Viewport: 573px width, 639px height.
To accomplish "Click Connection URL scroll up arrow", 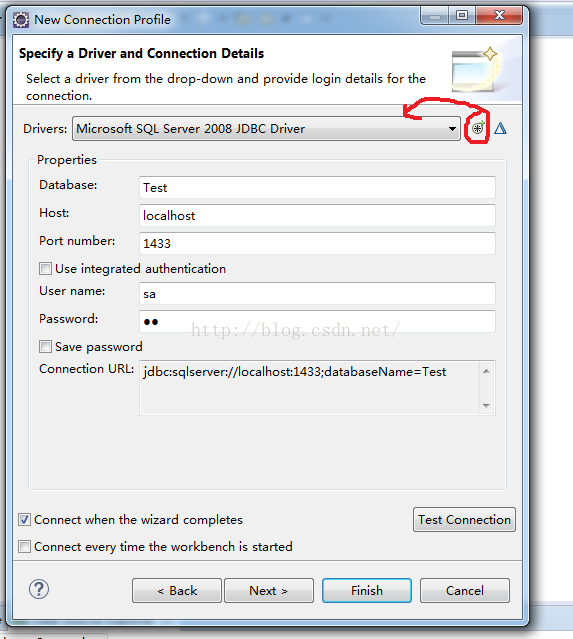I will tap(486, 371).
